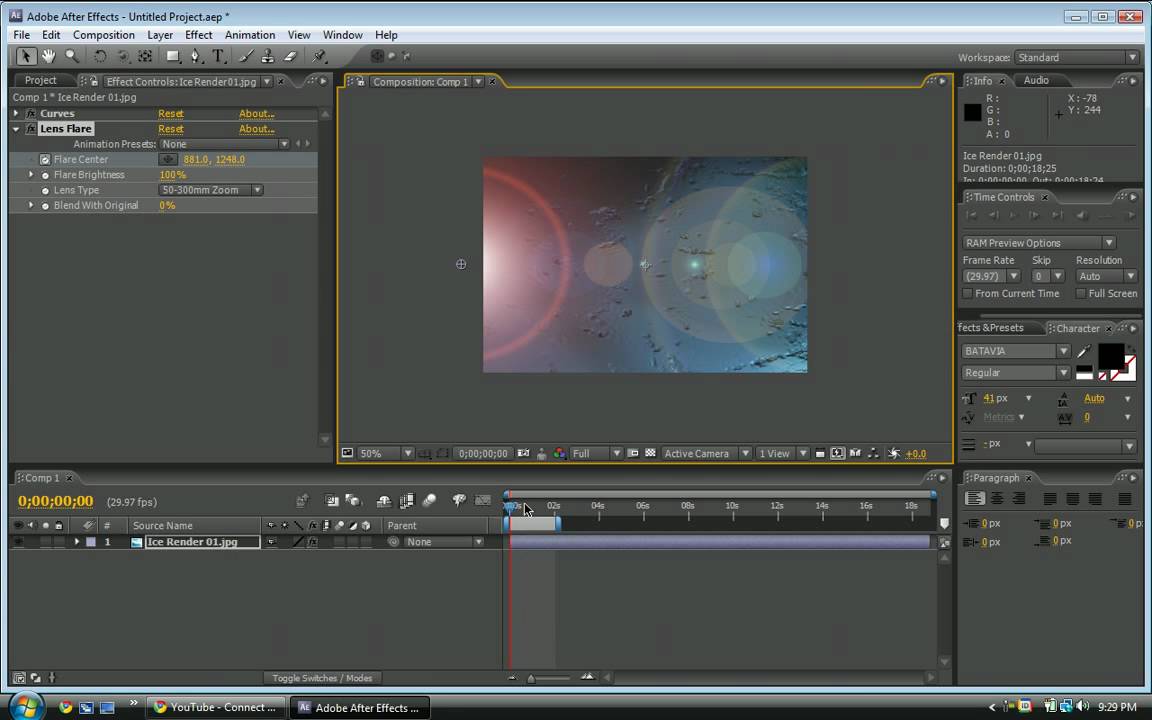1152x720 pixels.
Task: Click the Ice Render 01.jpg source name field
Action: point(203,541)
